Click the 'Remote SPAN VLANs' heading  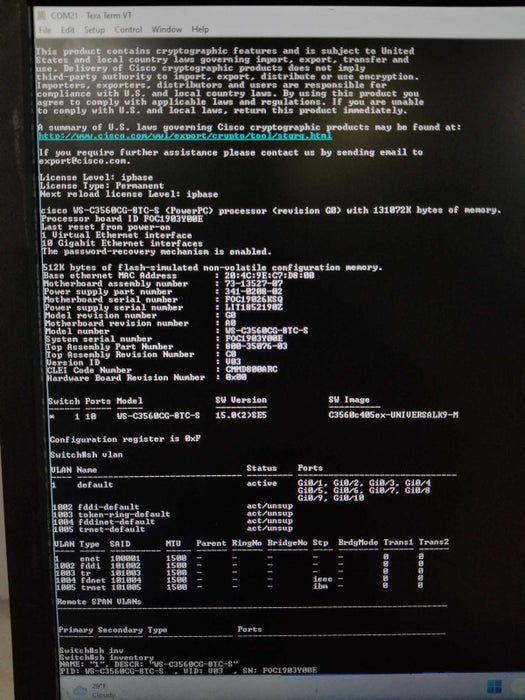99,602
